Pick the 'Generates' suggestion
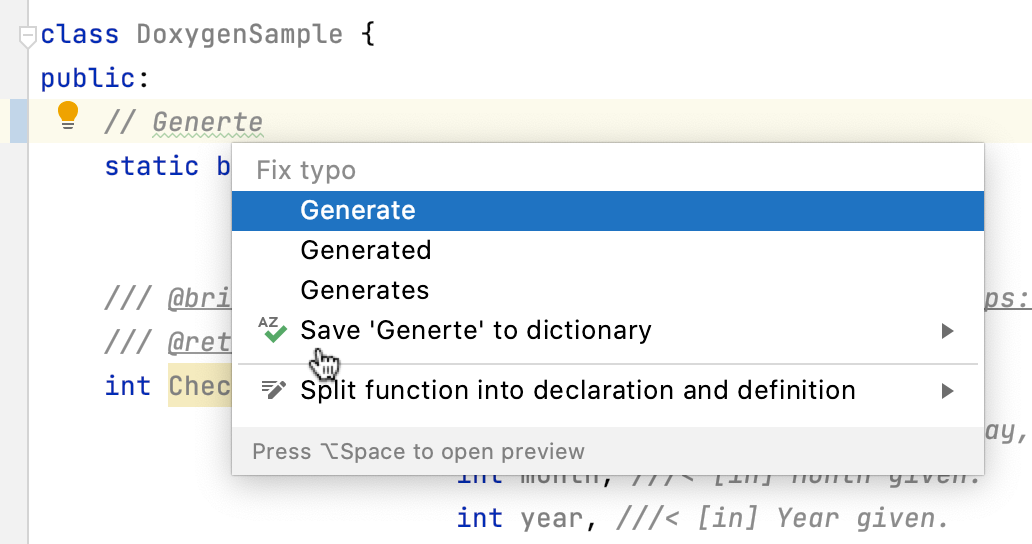 click(x=364, y=290)
